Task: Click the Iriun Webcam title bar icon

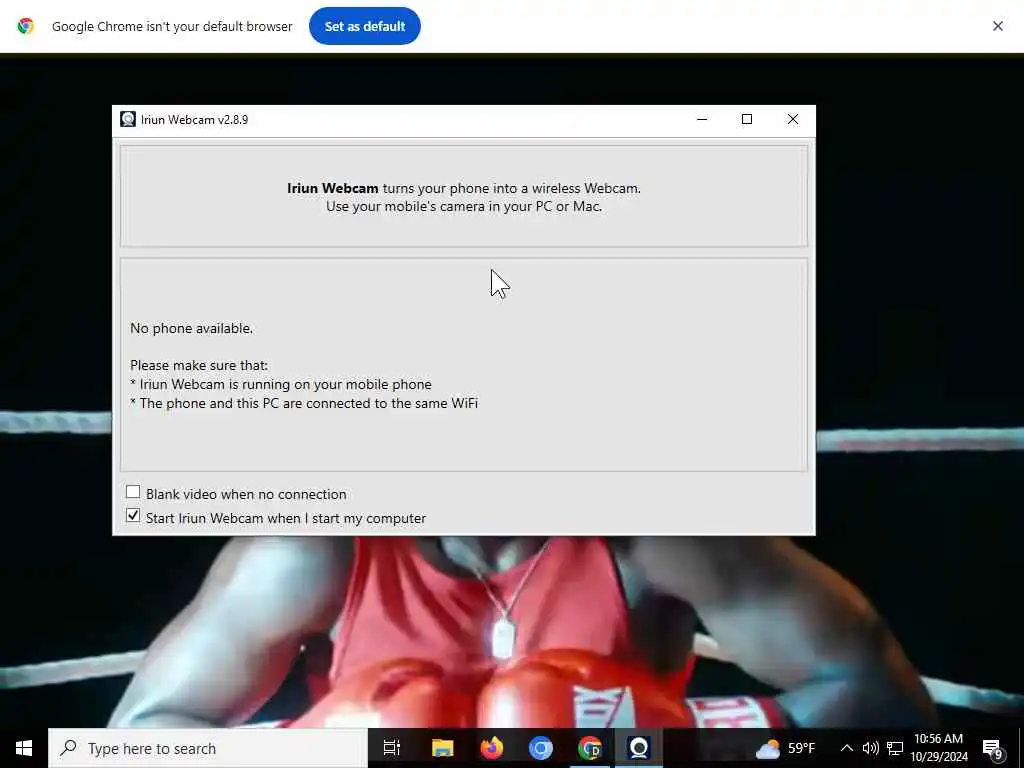Action: click(x=128, y=120)
